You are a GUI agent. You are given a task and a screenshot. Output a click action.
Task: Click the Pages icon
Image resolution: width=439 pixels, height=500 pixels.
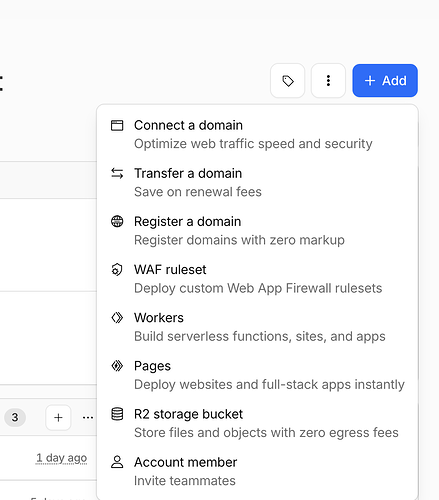(x=117, y=366)
